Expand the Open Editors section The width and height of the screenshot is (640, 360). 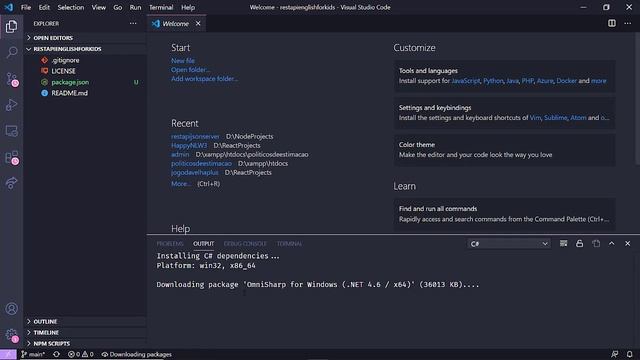click(85, 38)
